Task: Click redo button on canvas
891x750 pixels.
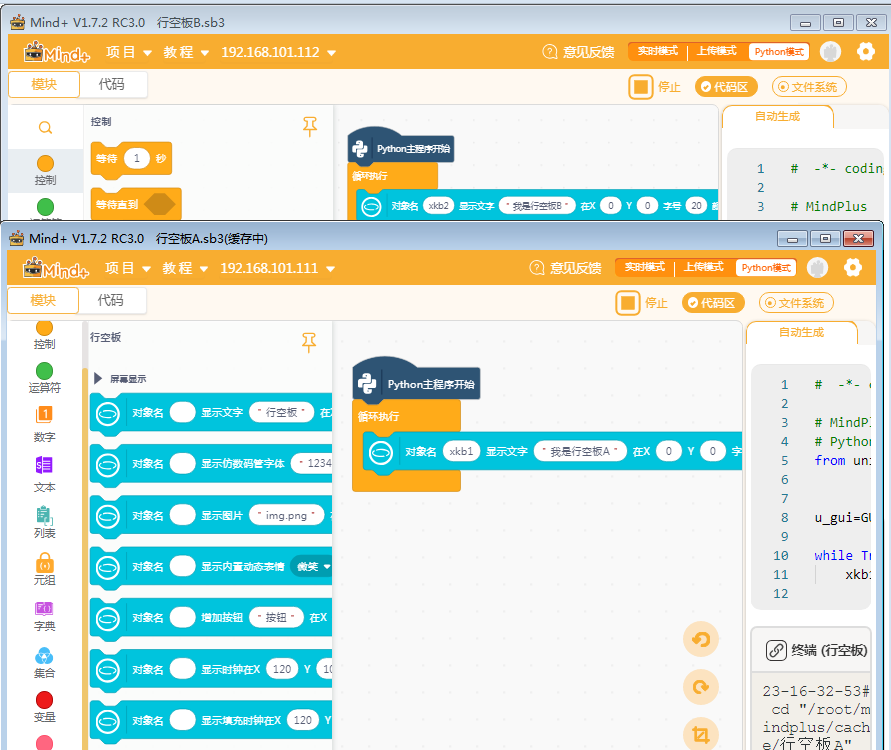Action: [x=701, y=688]
